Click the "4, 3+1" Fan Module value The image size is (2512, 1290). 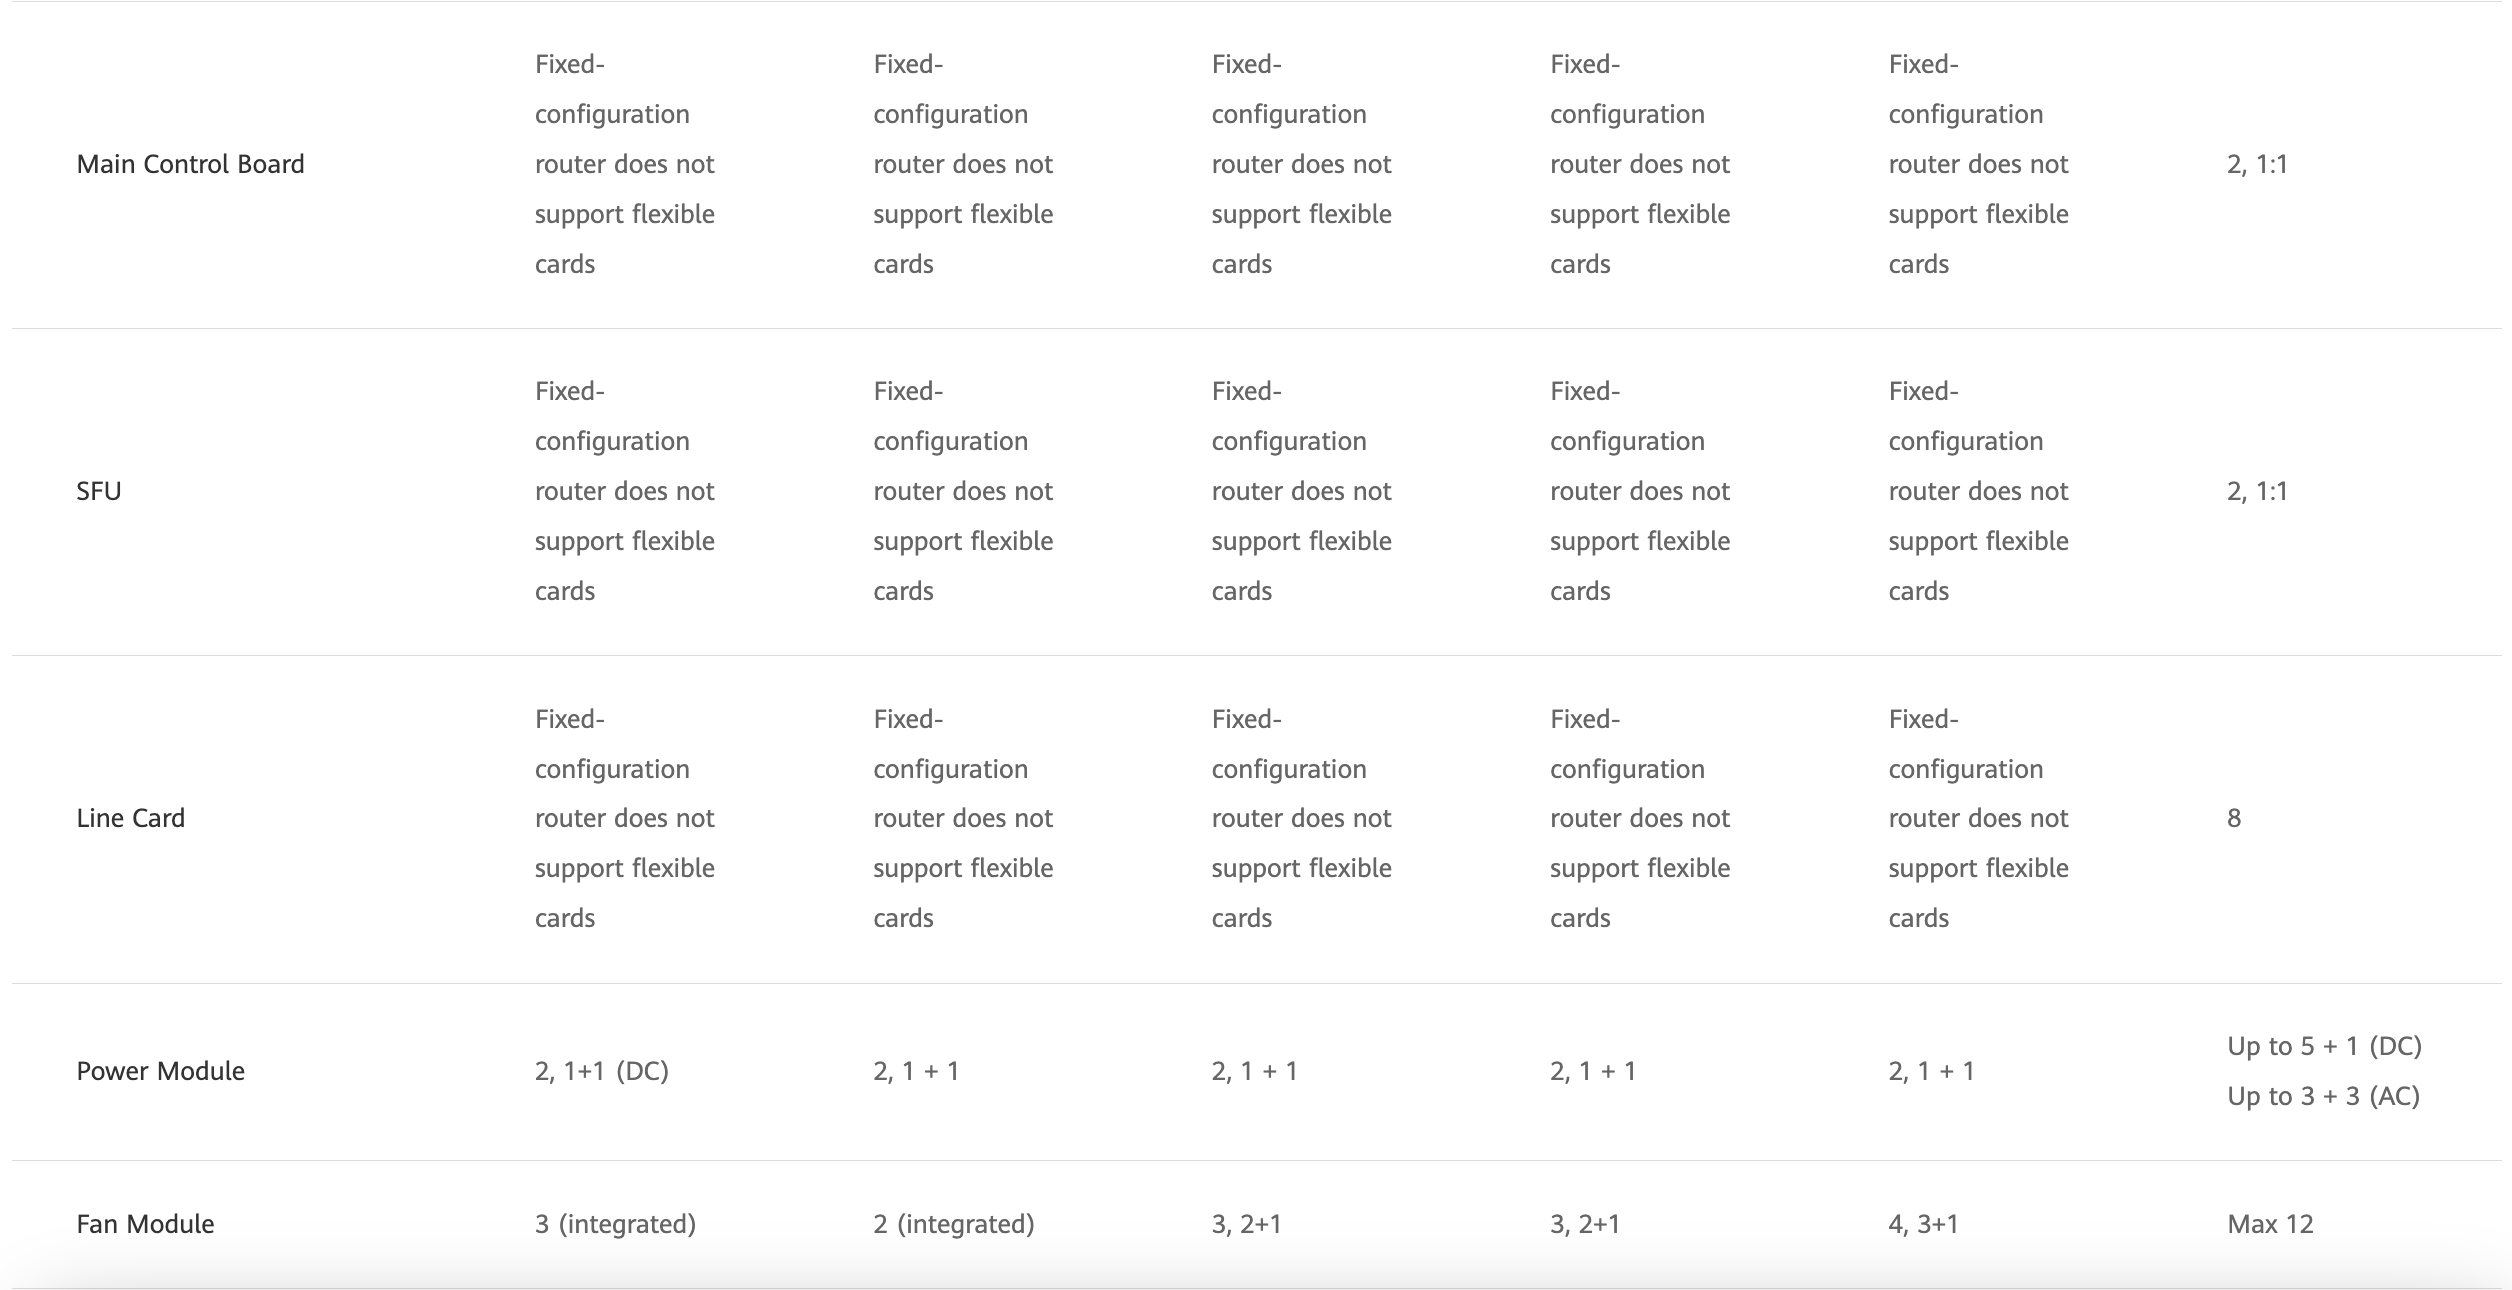coord(1923,1224)
